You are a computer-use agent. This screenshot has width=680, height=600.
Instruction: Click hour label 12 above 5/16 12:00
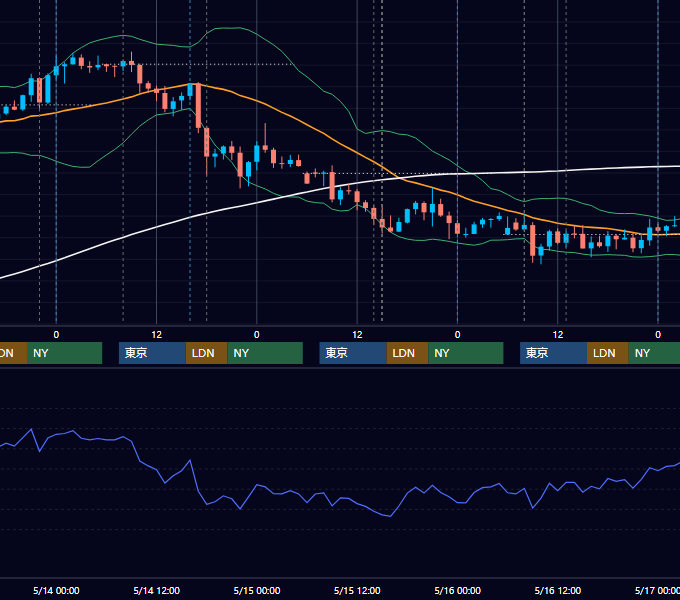[x=558, y=335]
